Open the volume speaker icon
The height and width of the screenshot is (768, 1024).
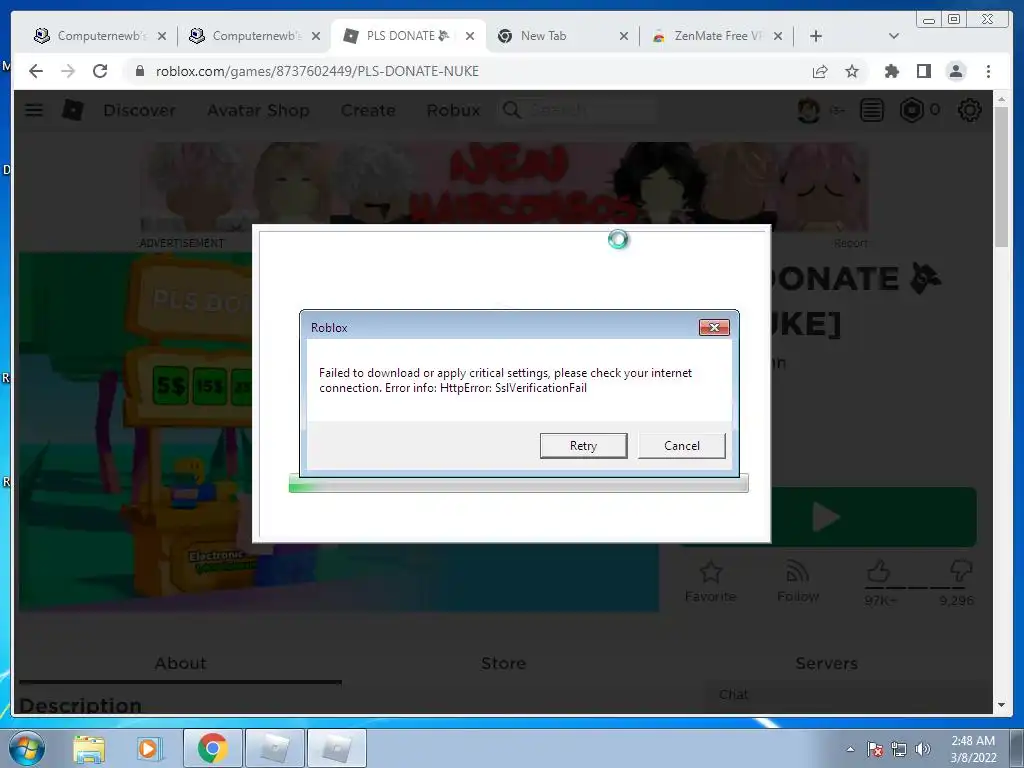coord(923,749)
